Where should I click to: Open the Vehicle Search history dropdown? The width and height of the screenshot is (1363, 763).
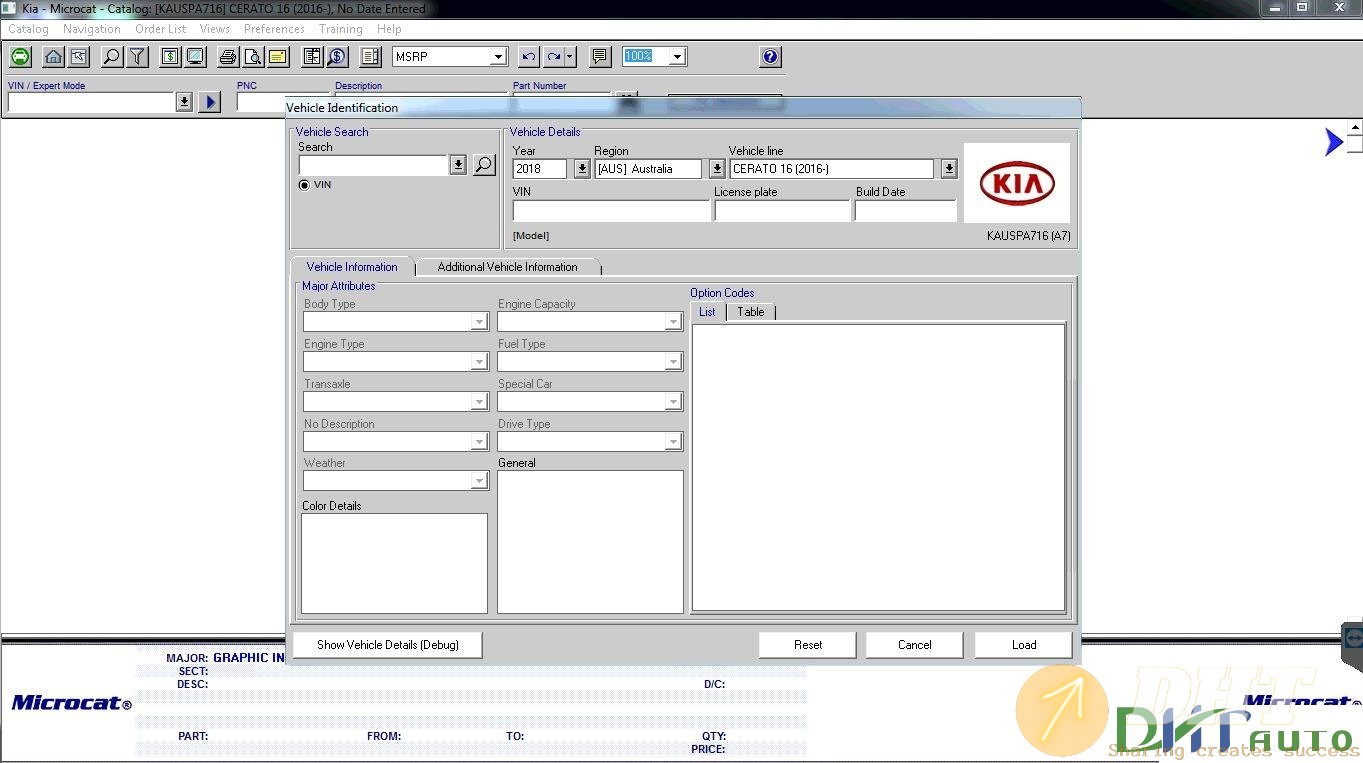point(458,165)
